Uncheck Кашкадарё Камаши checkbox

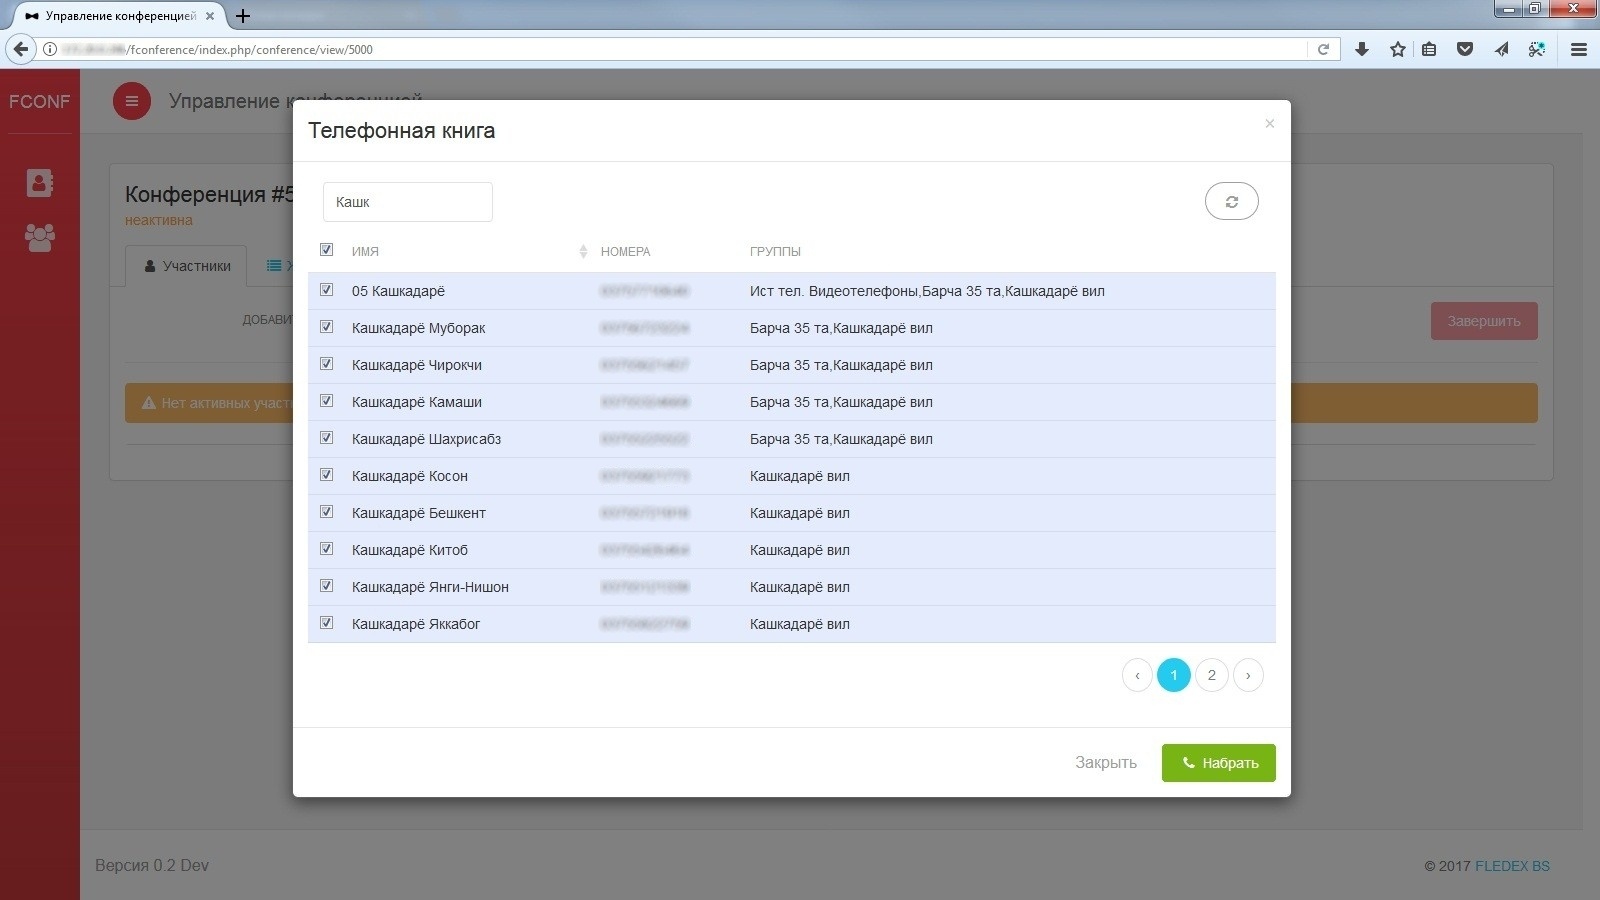[x=326, y=401]
